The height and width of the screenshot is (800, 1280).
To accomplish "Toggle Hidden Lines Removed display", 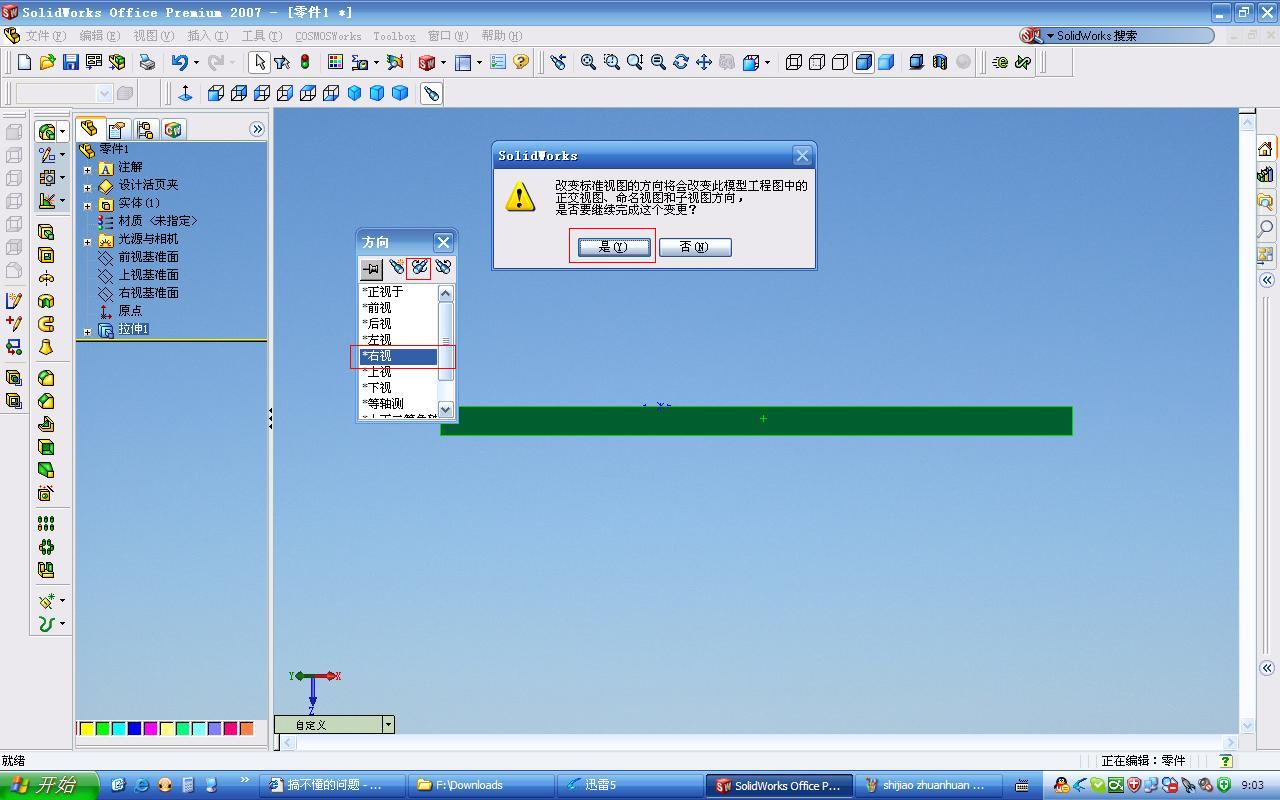I will click(840, 62).
